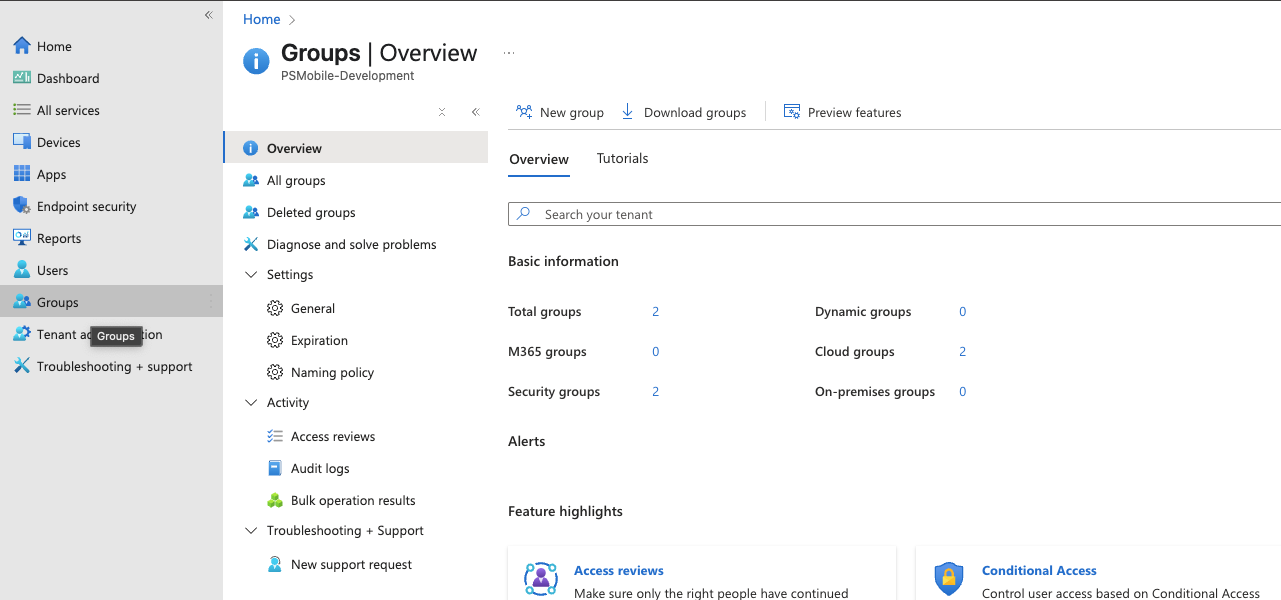Focus the Search your tenant field

click(895, 214)
